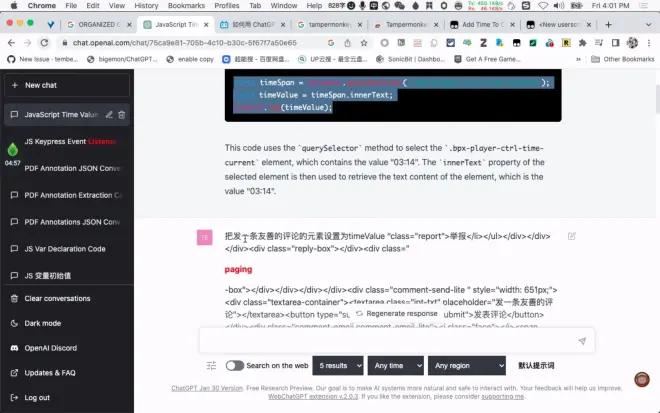This screenshot has width=660, height=413.
Task: Reload the page
Action: coord(44,43)
